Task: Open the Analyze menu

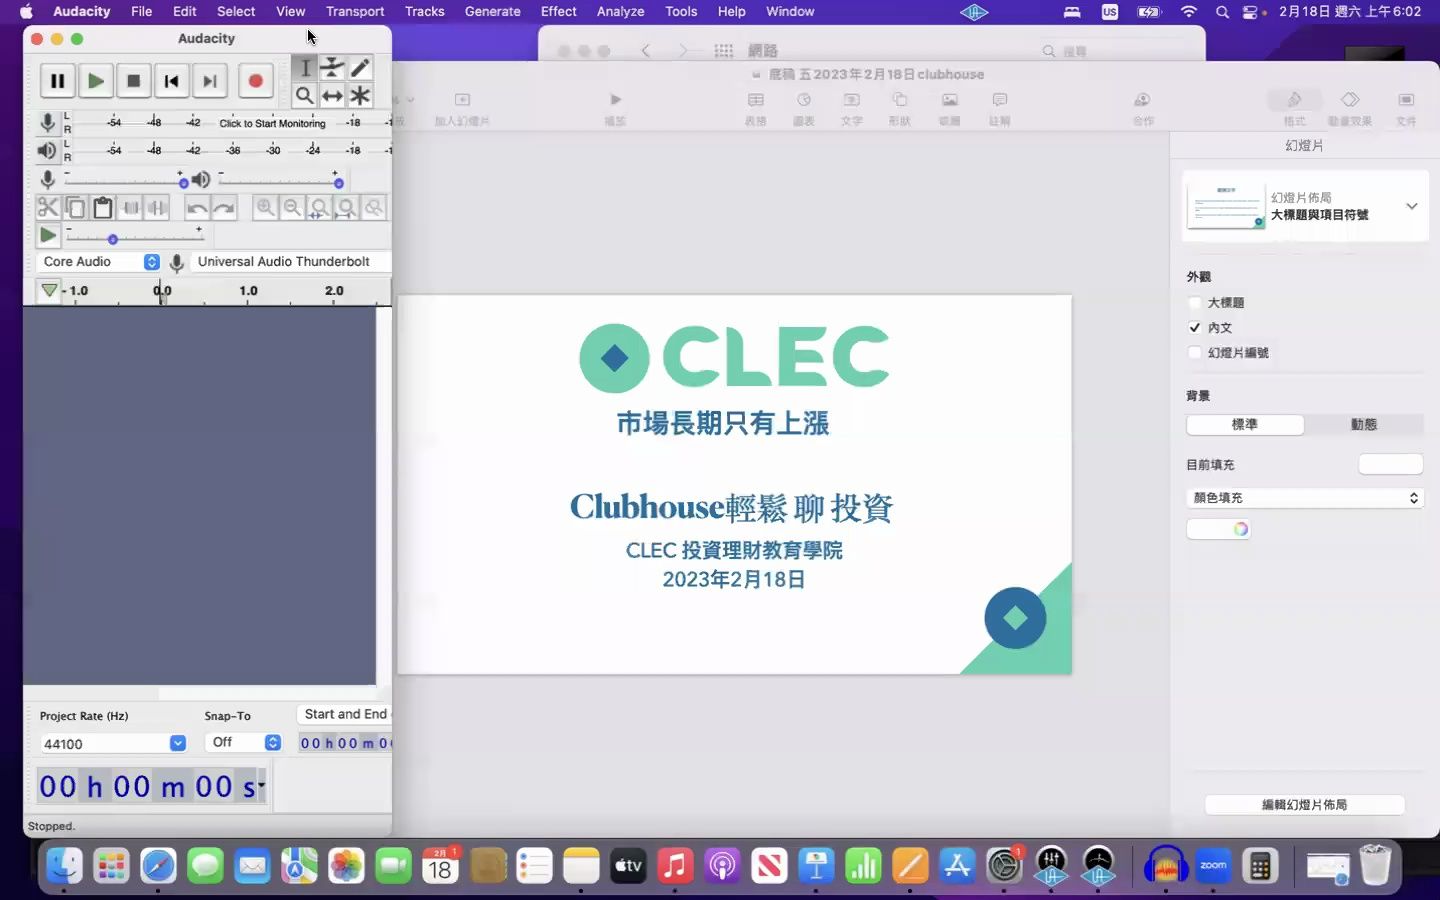Action: click(620, 11)
